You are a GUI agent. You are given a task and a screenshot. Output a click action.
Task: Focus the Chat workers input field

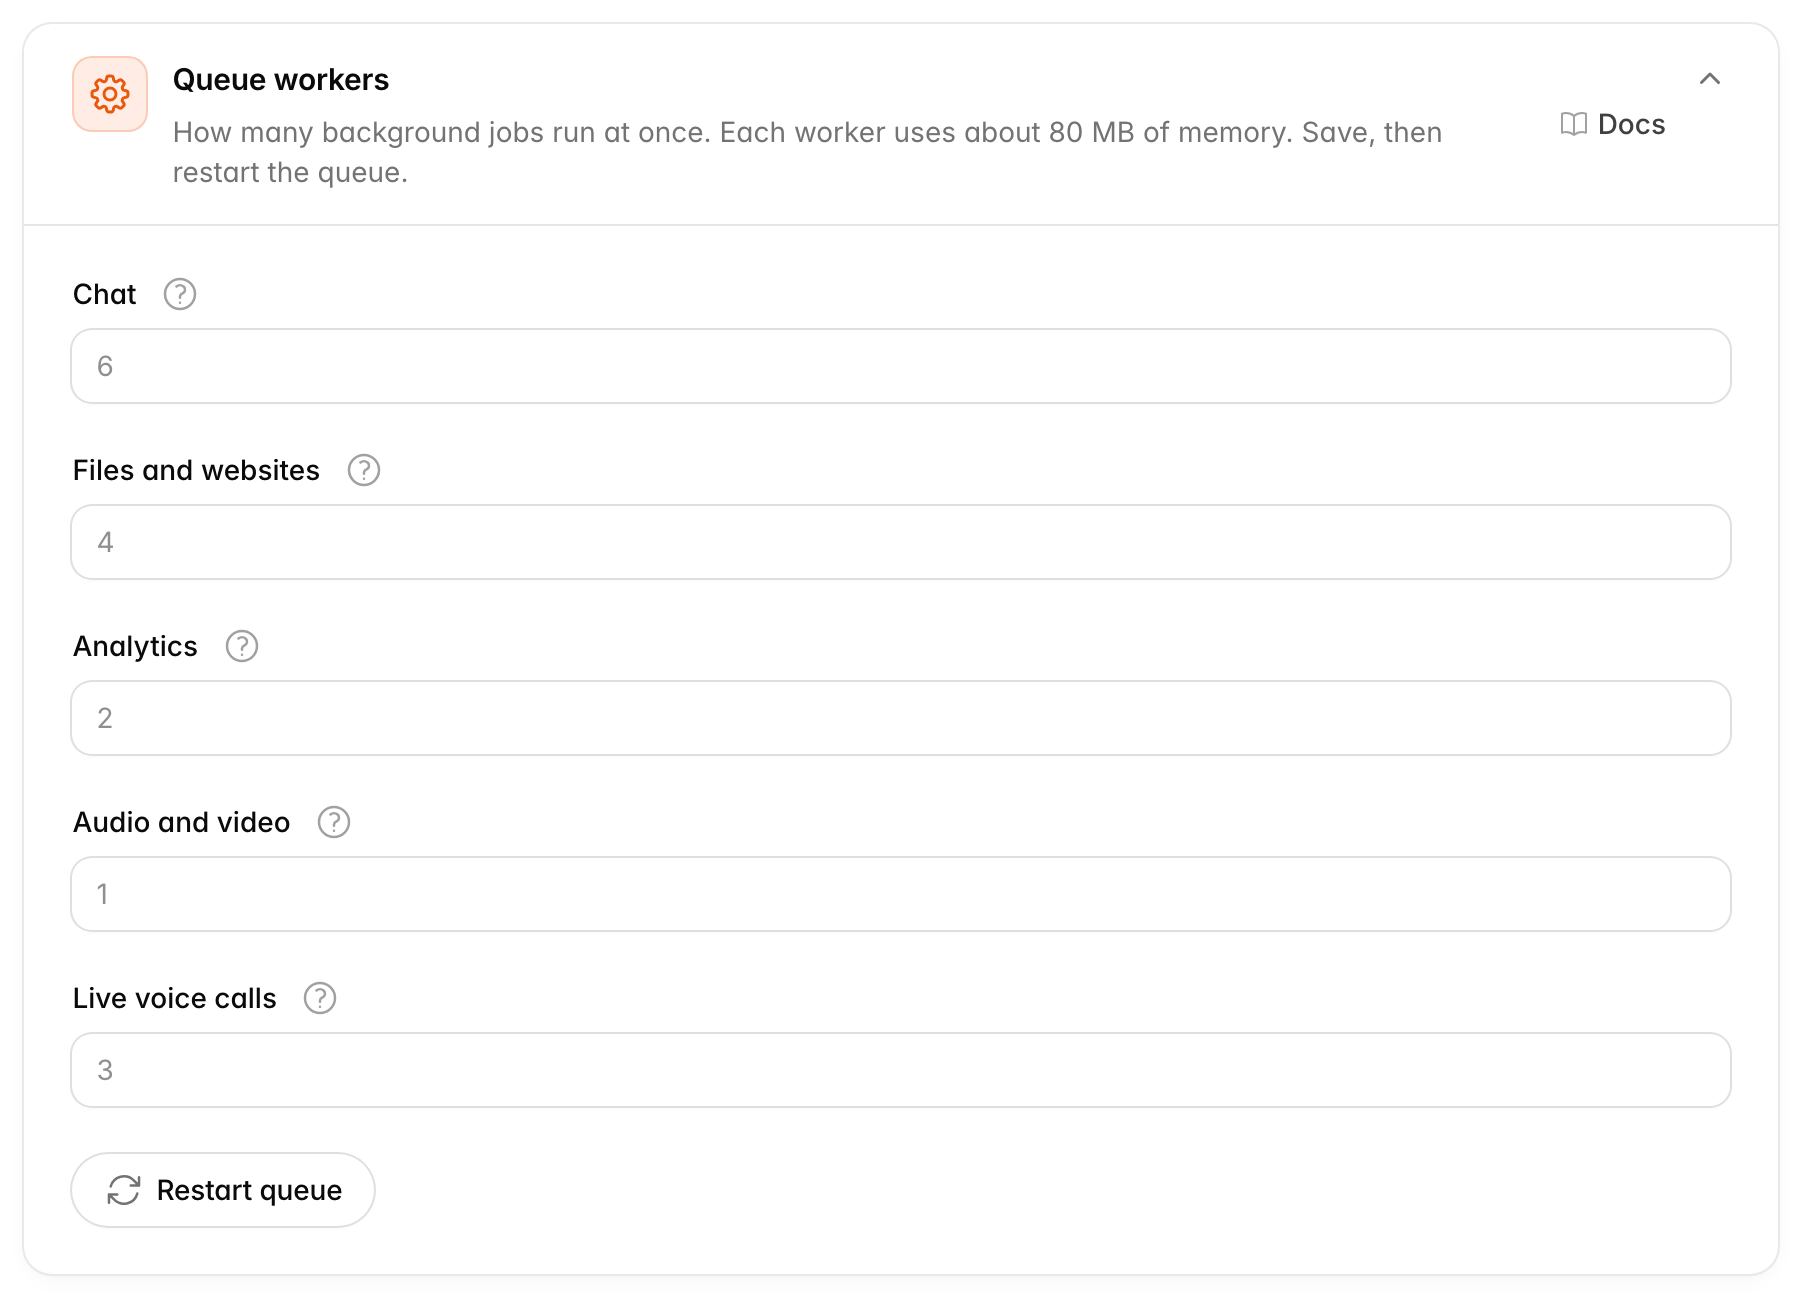(901, 366)
